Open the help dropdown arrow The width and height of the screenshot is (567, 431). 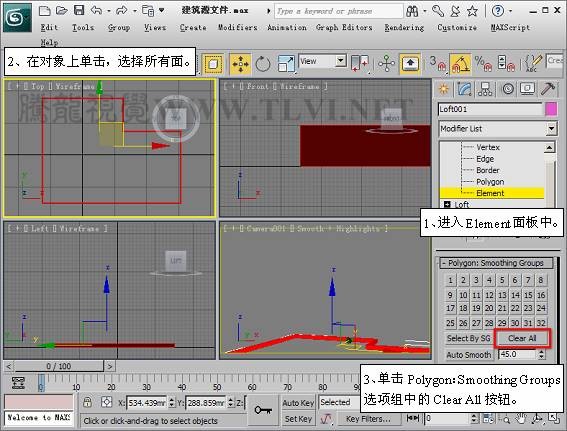510,11
